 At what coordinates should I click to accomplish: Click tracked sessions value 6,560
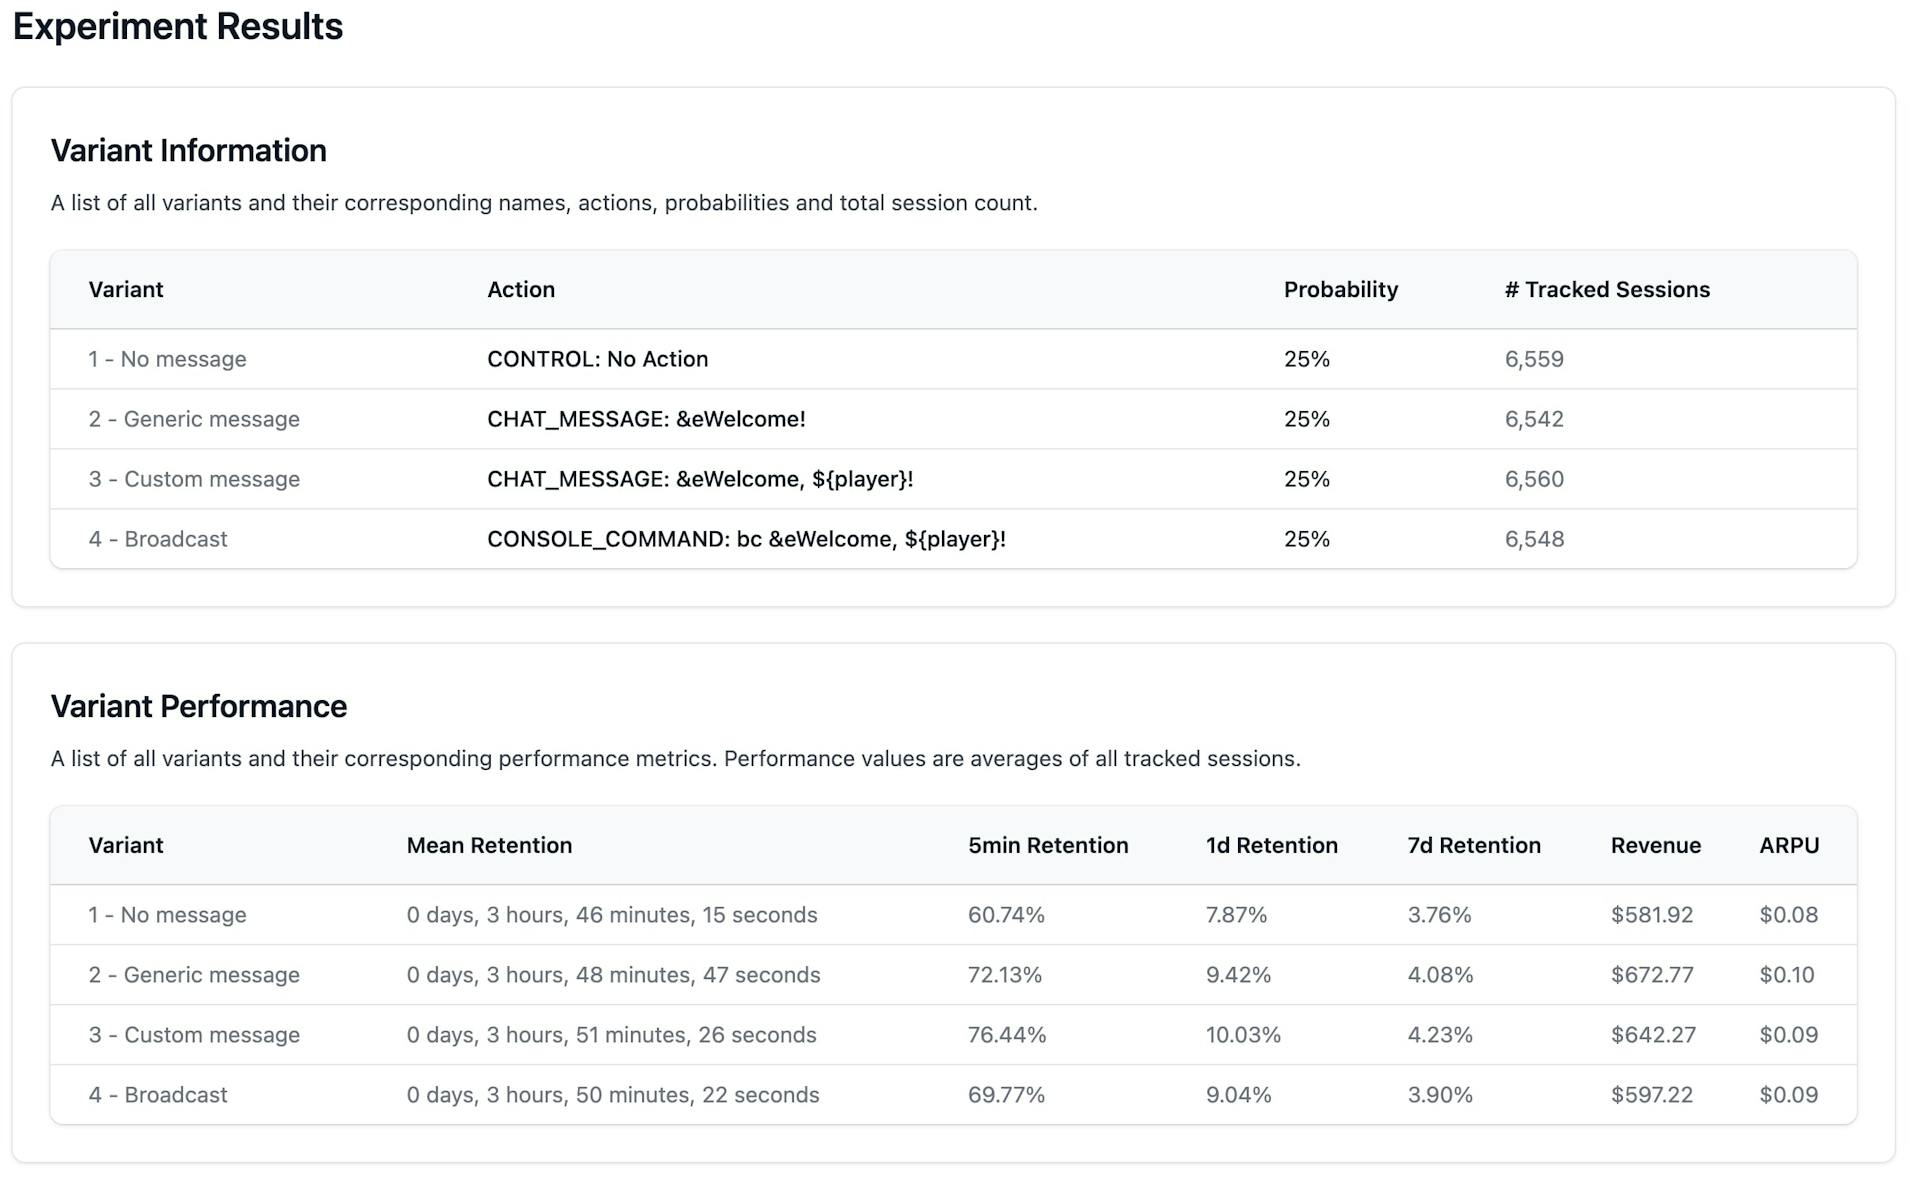[x=1534, y=479]
